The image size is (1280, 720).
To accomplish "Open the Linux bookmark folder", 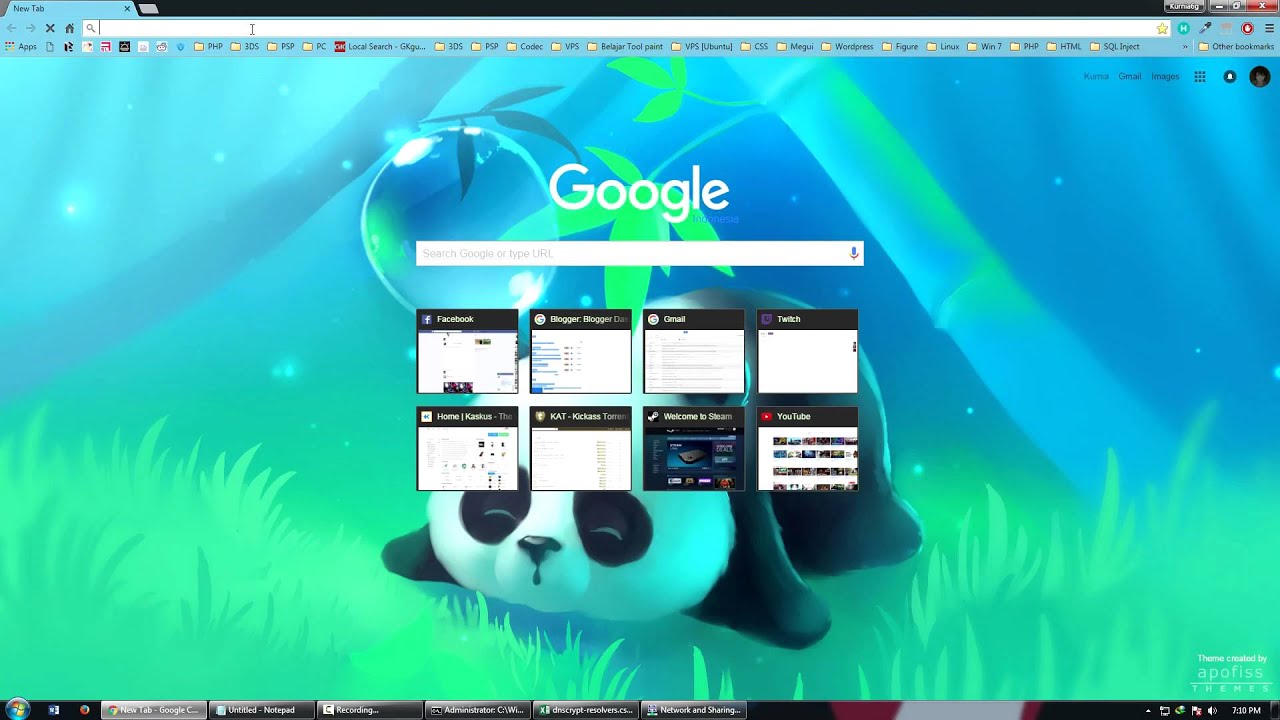I will (x=942, y=47).
